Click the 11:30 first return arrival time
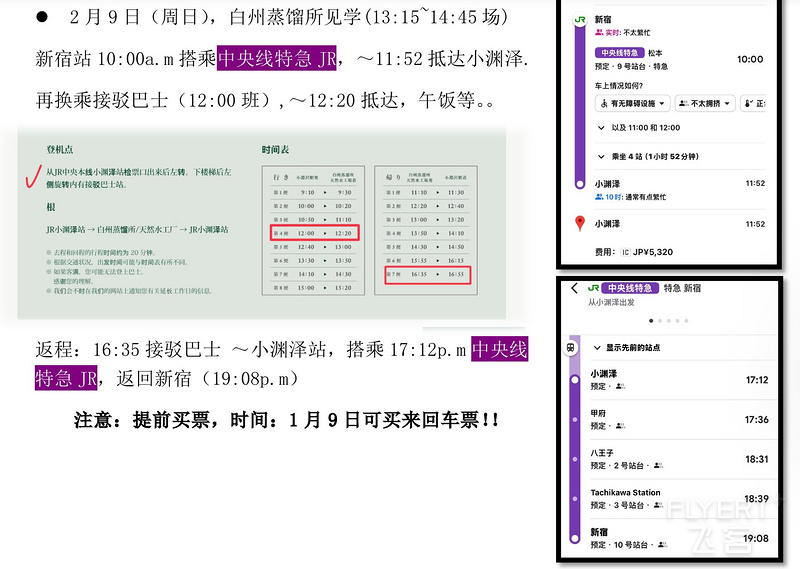 456,192
